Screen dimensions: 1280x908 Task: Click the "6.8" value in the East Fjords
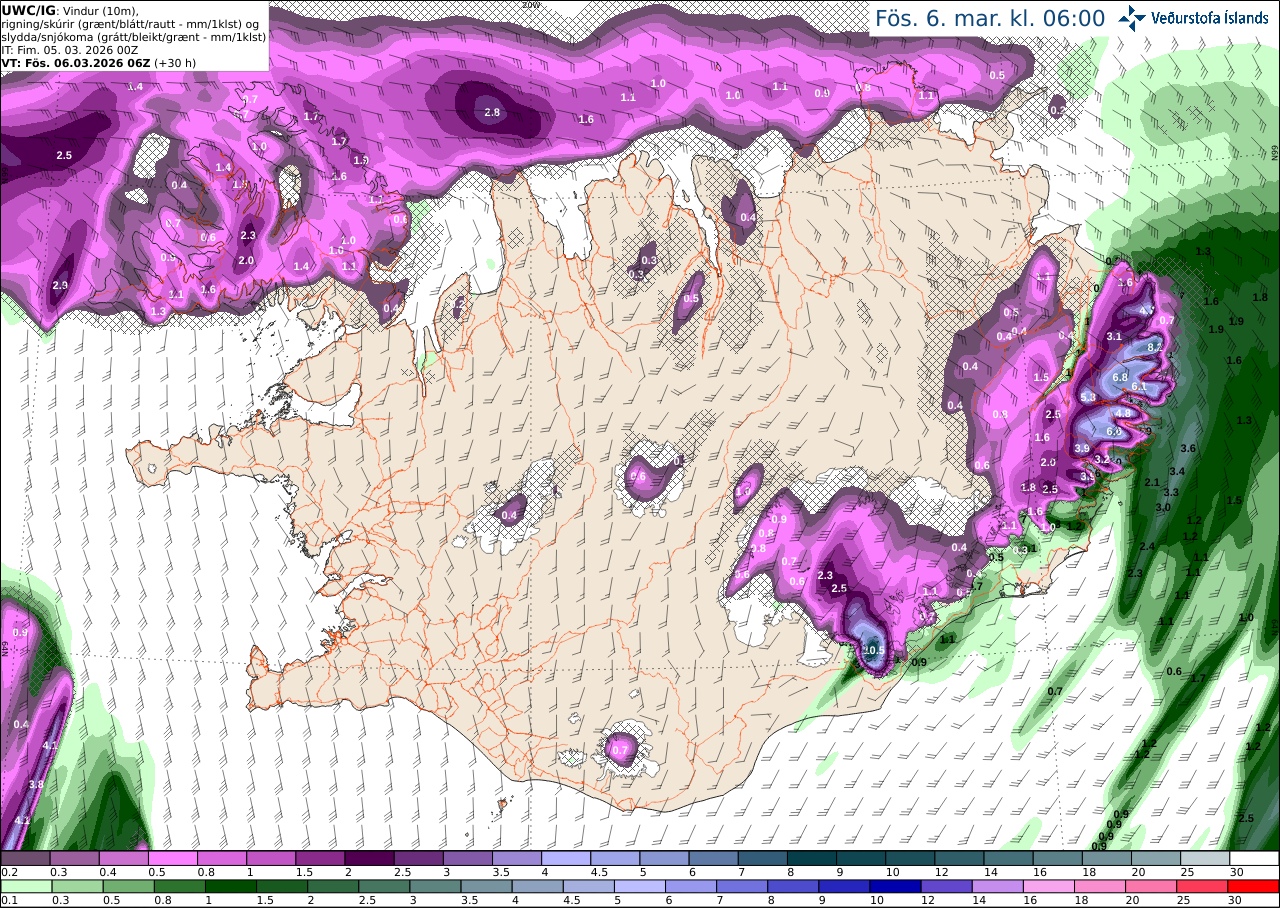(x=1120, y=377)
